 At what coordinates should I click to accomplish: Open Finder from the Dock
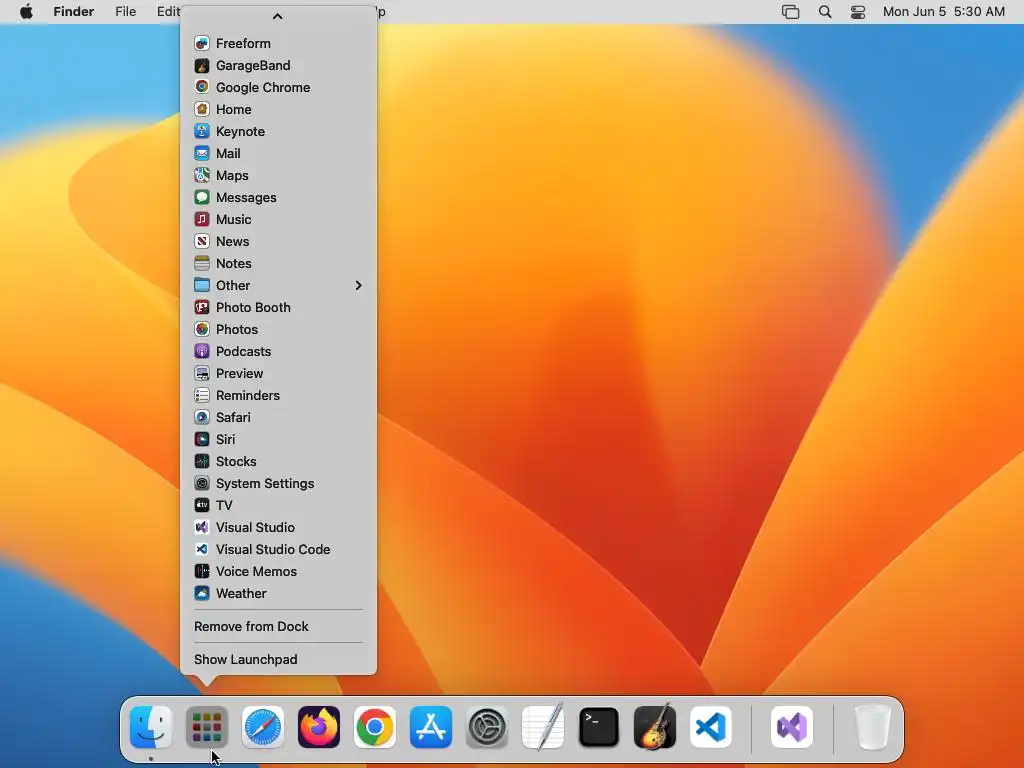(151, 727)
